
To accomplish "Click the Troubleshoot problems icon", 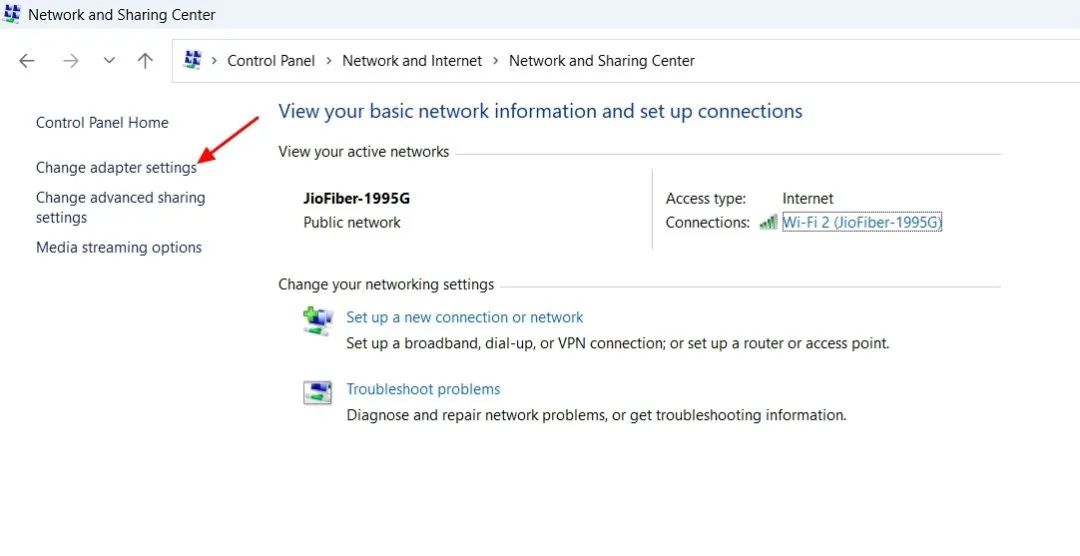I will point(317,392).
